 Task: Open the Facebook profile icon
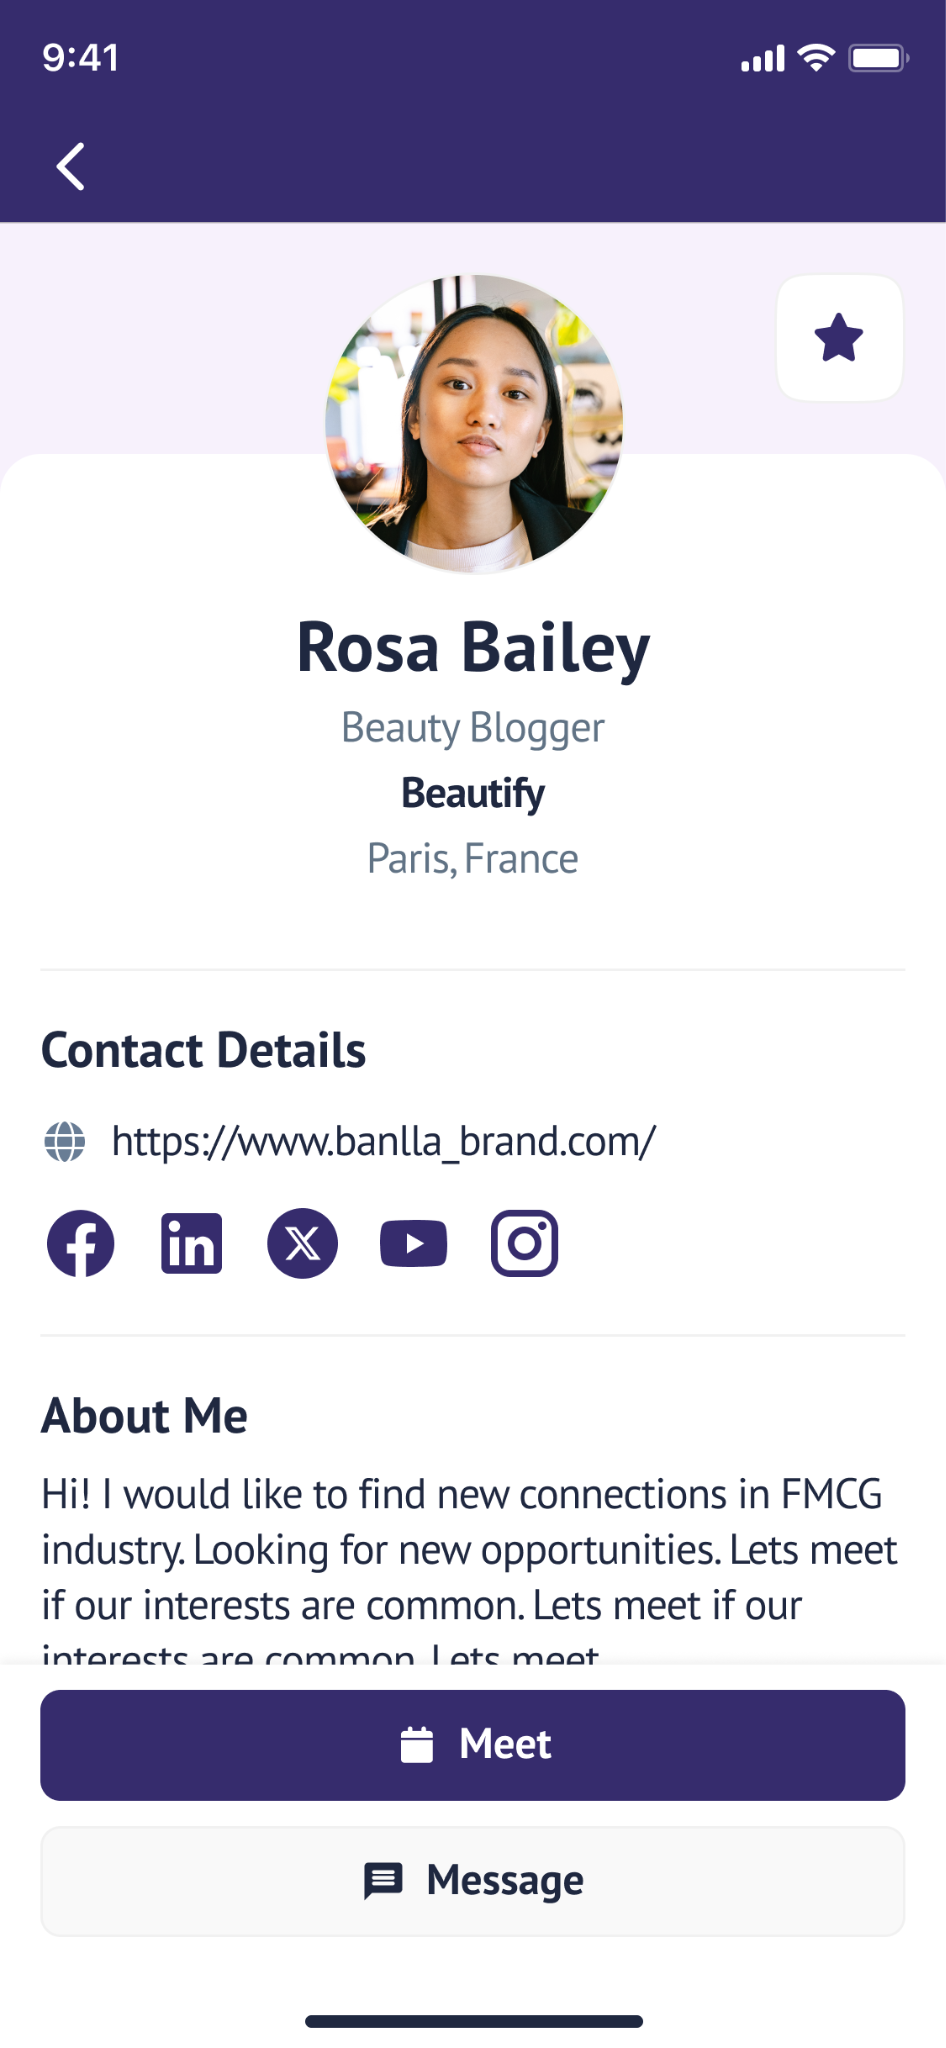pyautogui.click(x=81, y=1244)
